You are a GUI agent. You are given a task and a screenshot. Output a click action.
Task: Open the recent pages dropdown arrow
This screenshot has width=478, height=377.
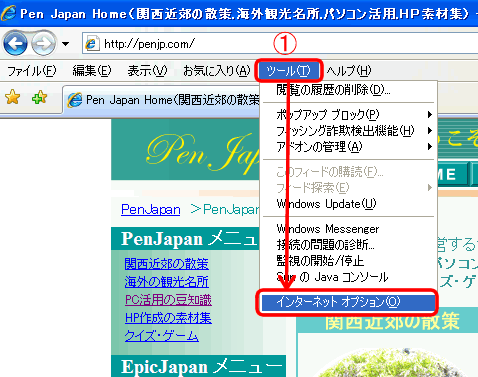66,44
